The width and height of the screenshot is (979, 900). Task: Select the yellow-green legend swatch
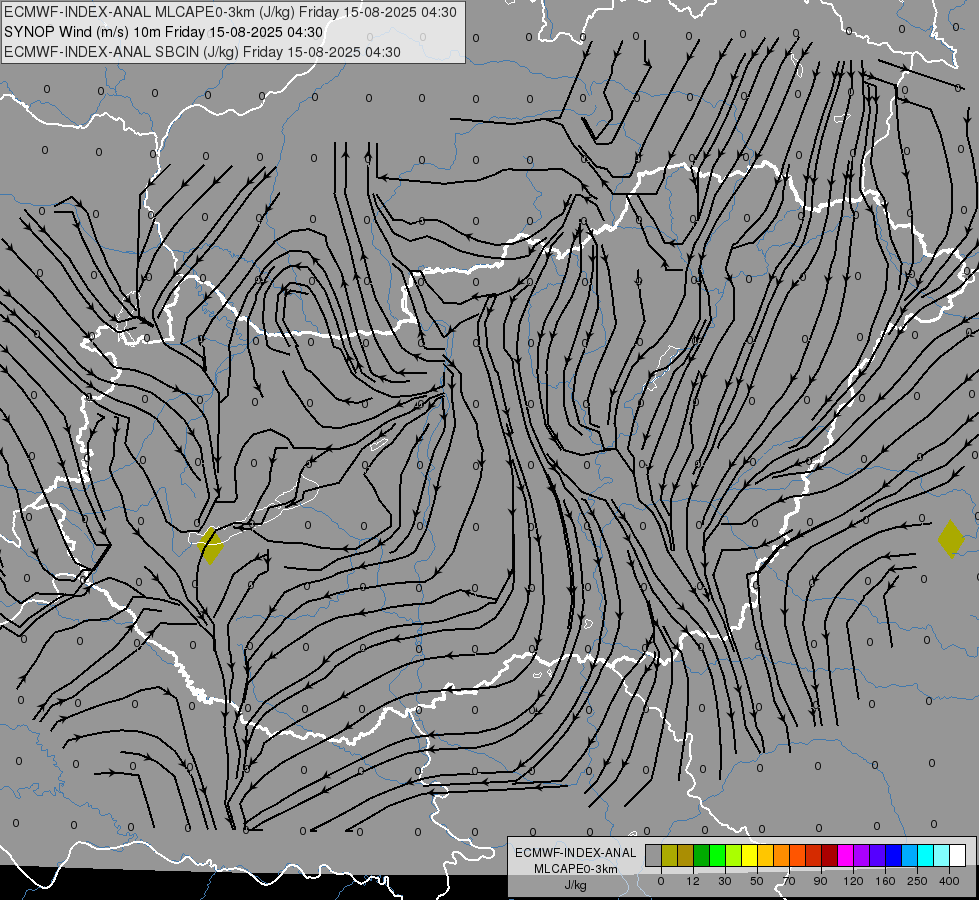click(734, 856)
